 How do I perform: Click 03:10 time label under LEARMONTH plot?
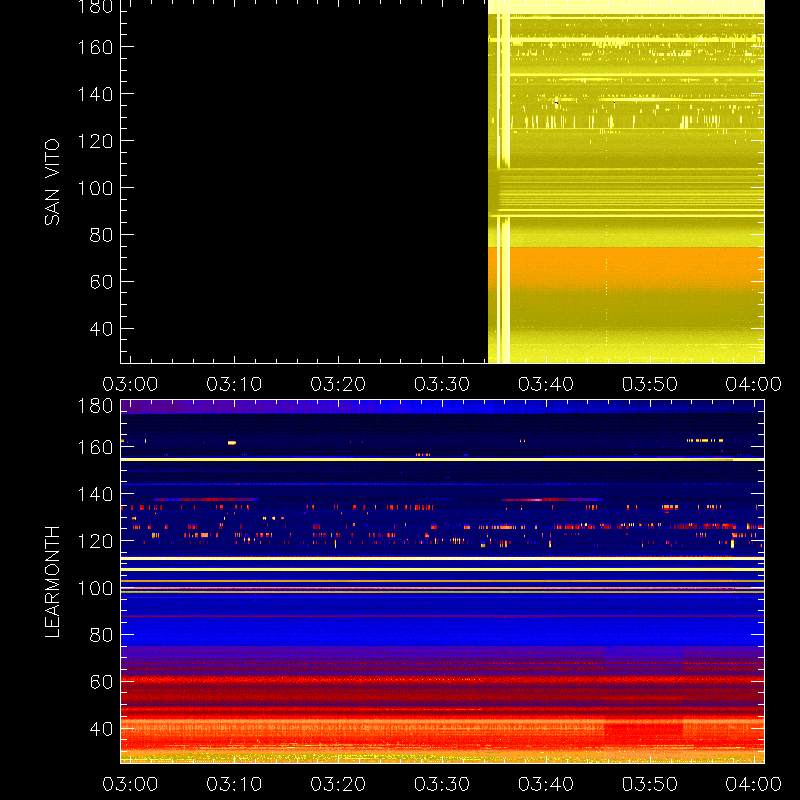234,784
